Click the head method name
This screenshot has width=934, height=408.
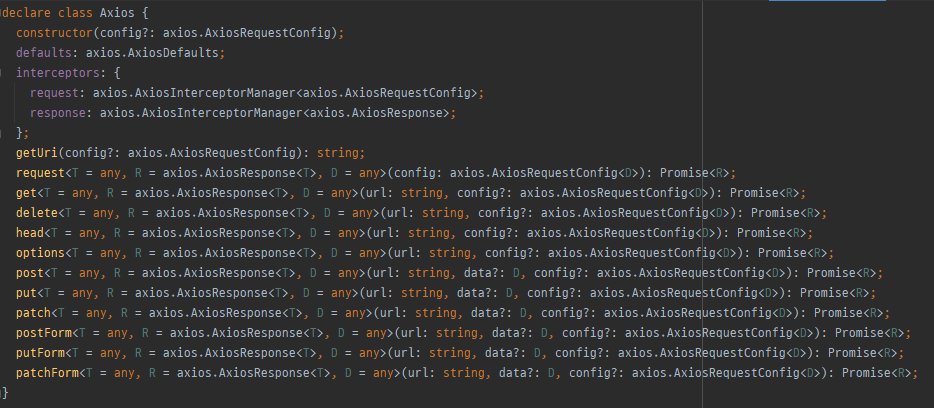pos(30,232)
